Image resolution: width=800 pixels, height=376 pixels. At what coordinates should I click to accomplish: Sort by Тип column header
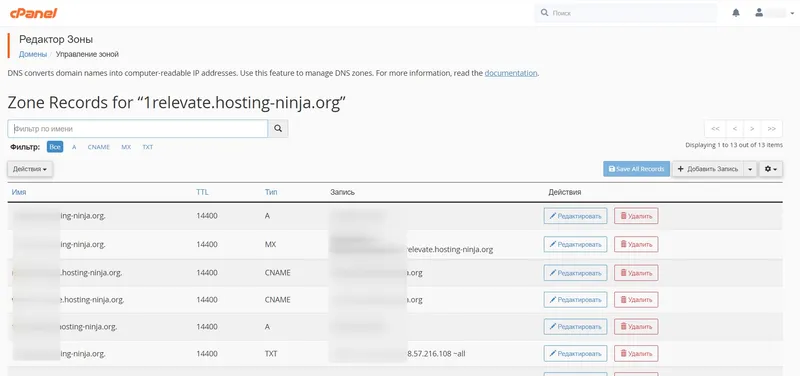click(x=271, y=192)
